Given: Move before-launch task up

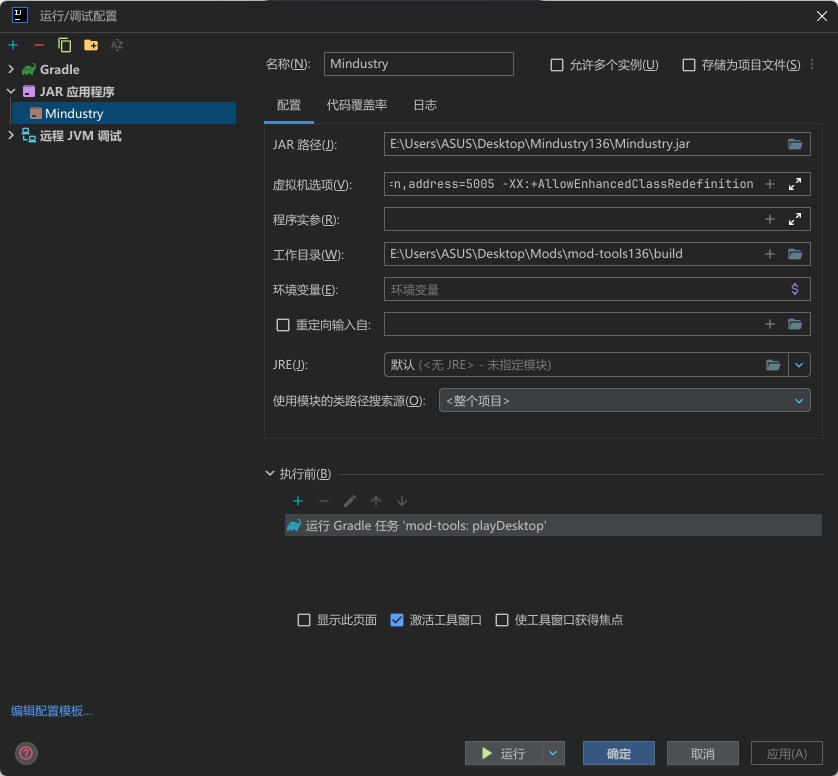Looking at the screenshot, I should tap(376, 501).
